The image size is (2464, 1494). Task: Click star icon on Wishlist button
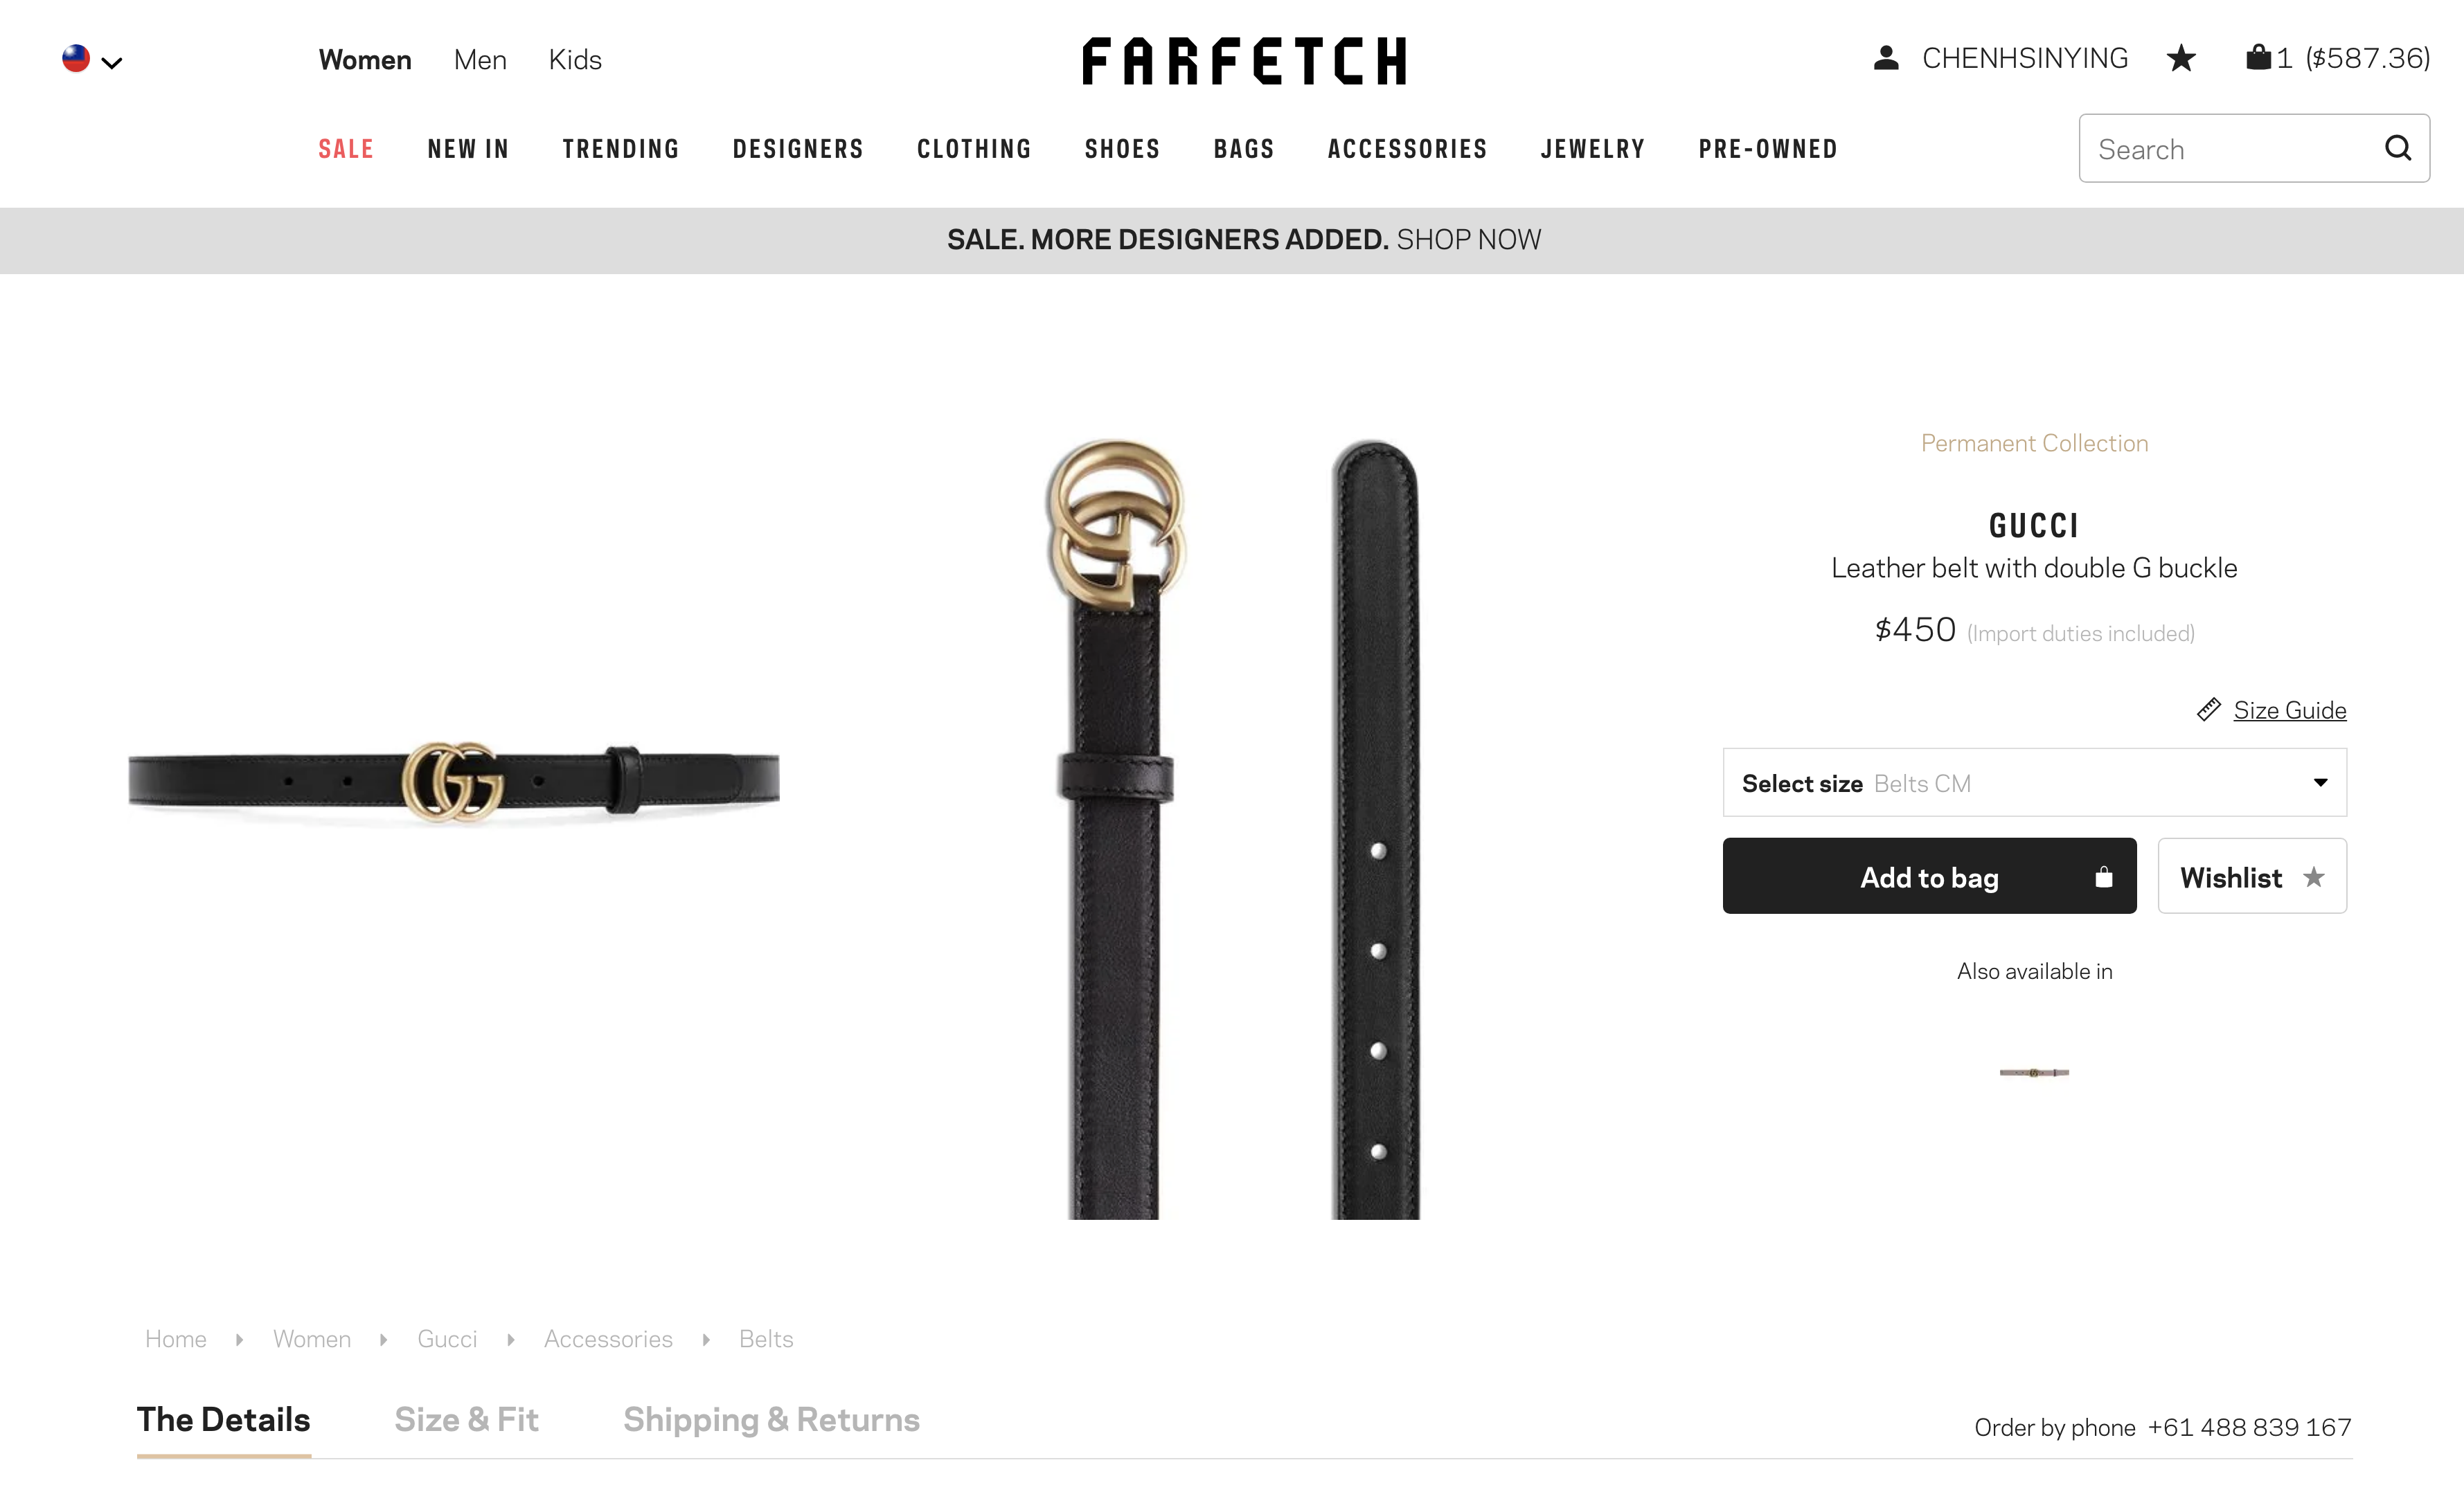2313,877
